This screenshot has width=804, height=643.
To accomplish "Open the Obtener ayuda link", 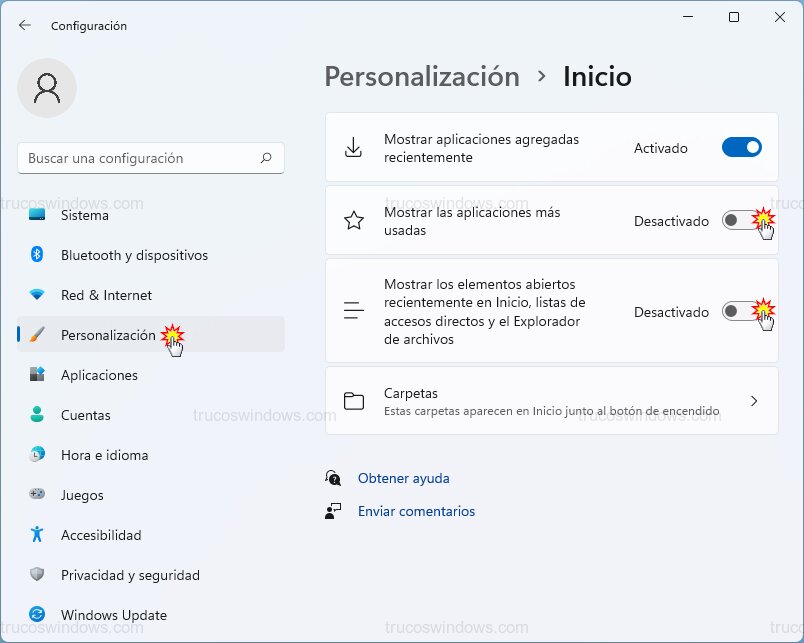I will pos(404,478).
